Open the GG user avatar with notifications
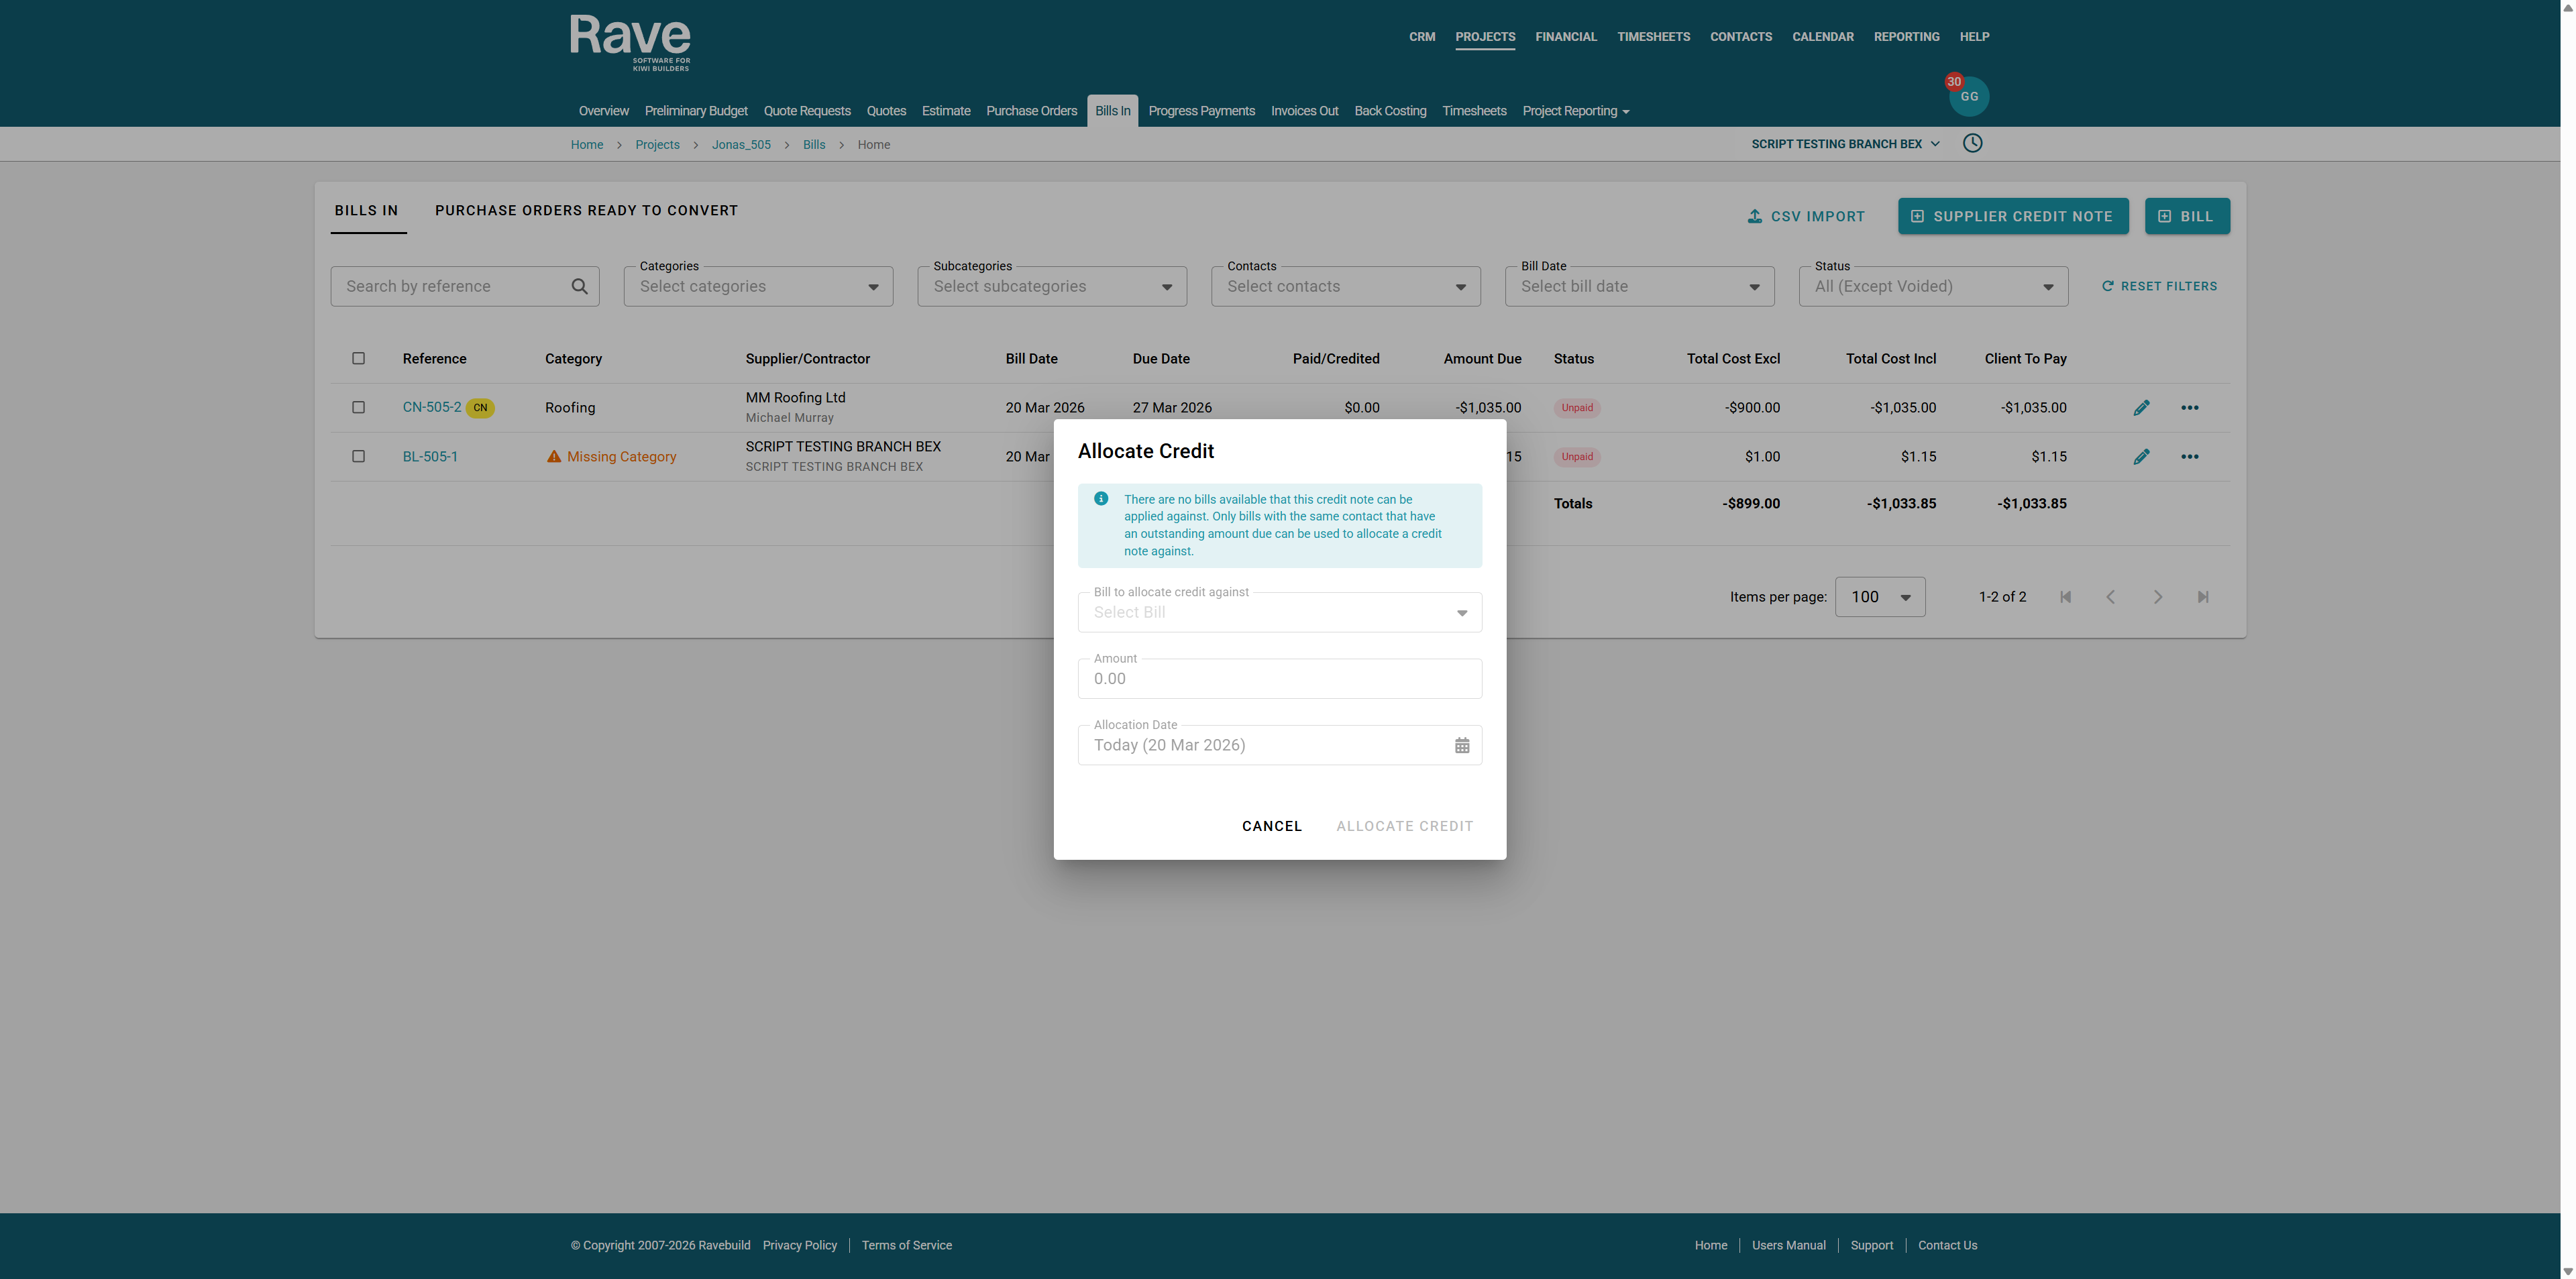Image resolution: width=2576 pixels, height=1279 pixels. tap(1968, 96)
